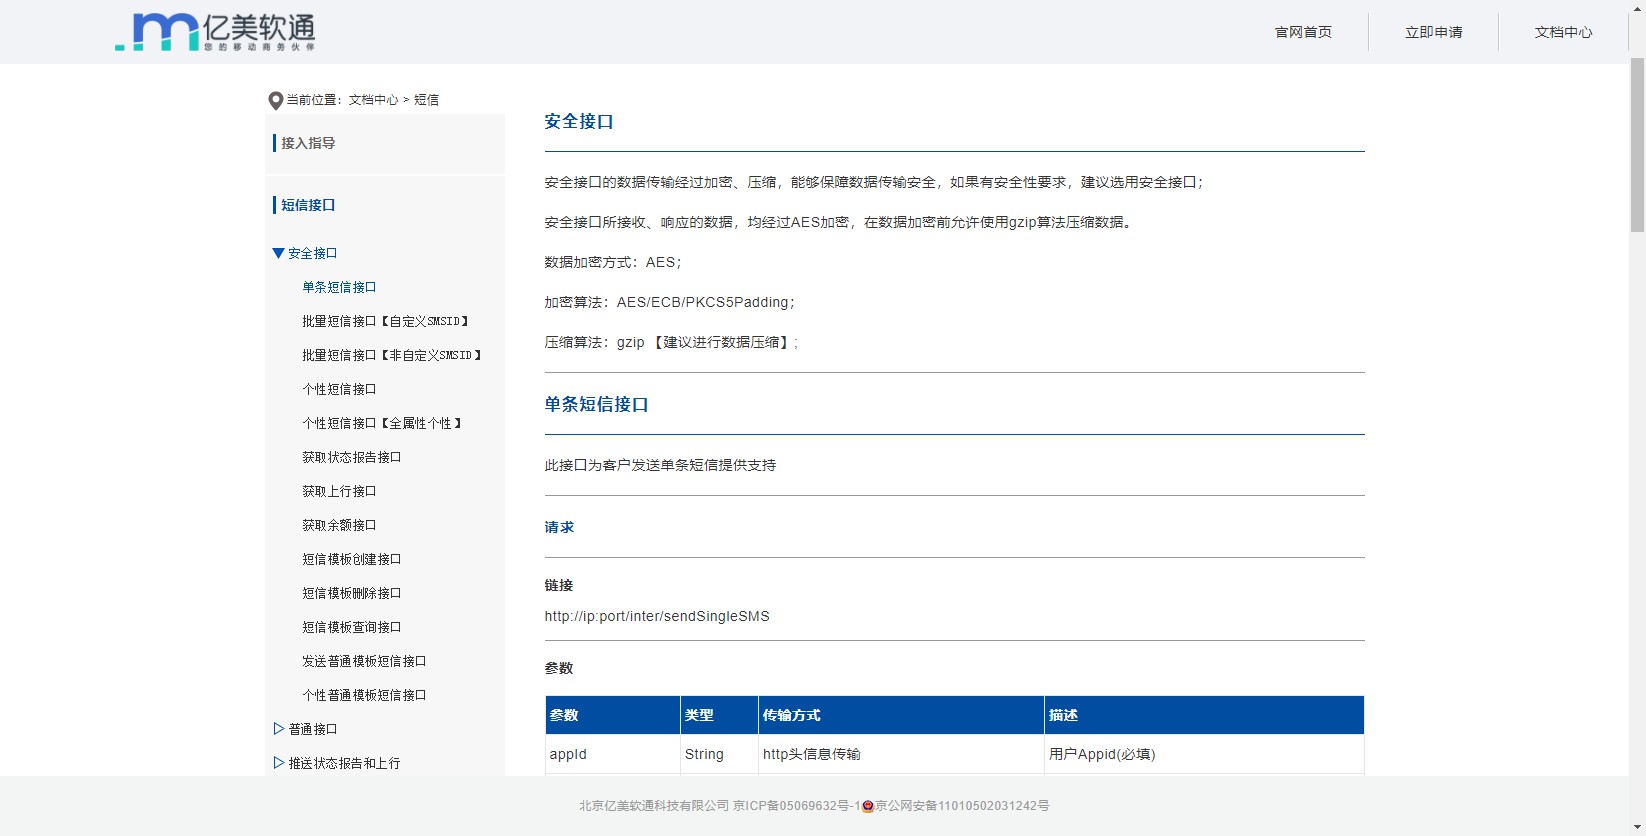The image size is (1646, 836).
Task: Click the 加密算法 AES/ECB/PKCS5Padding line
Action: (670, 302)
